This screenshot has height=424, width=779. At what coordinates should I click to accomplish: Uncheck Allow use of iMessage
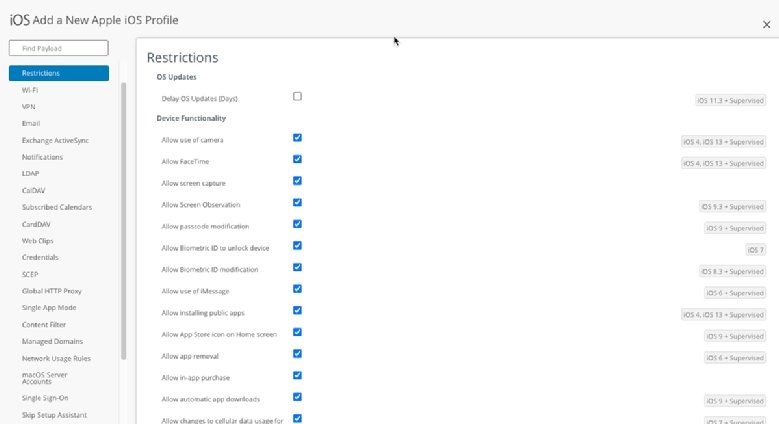point(297,289)
